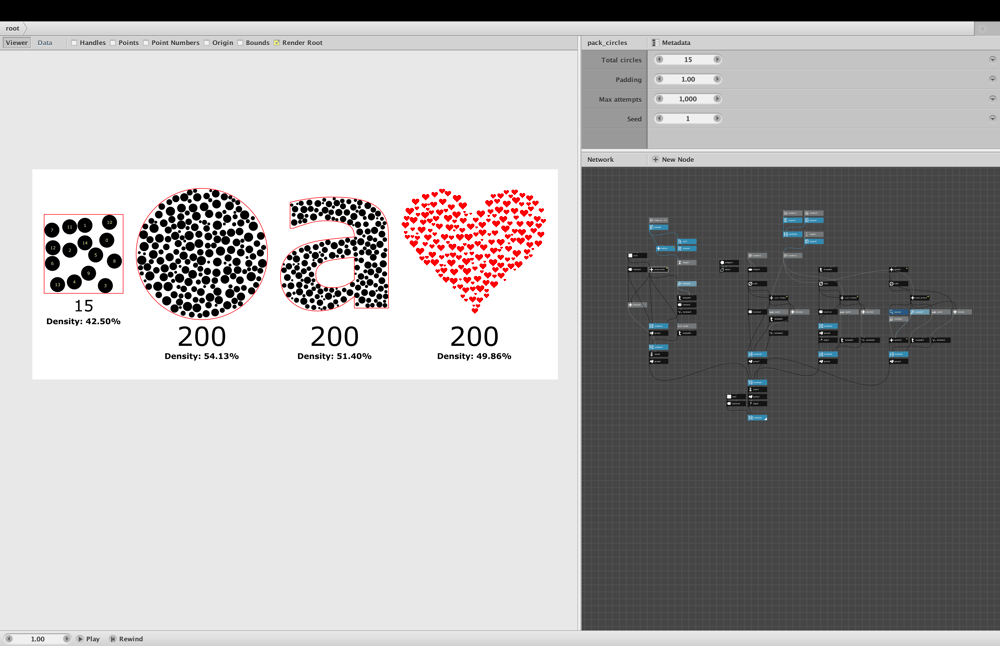Click the circle-packed round shape in viewer
1000x646 pixels.
(x=202, y=253)
